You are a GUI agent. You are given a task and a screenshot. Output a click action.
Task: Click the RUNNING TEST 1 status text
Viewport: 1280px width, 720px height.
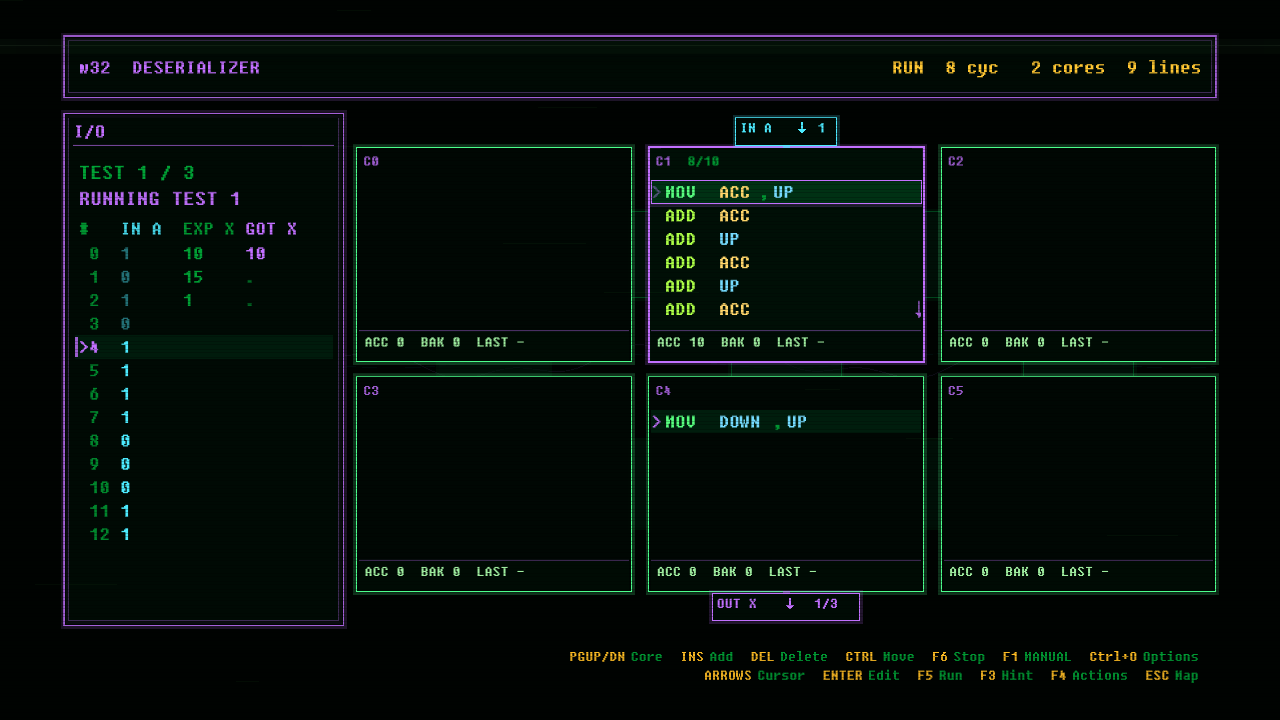click(160, 199)
